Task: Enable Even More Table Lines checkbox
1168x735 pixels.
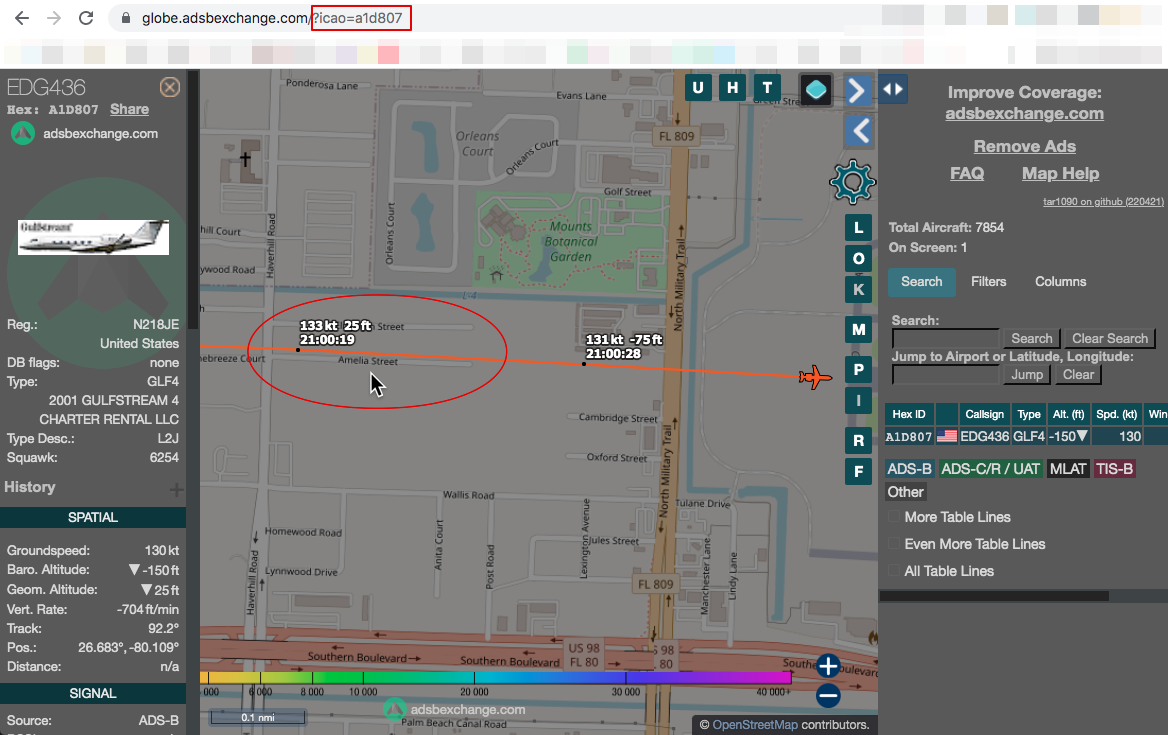Action: click(x=894, y=544)
